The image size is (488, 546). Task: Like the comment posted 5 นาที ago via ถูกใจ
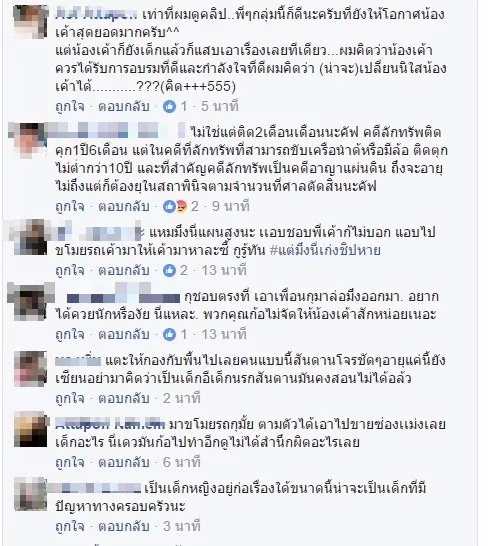pyautogui.click(x=70, y=106)
